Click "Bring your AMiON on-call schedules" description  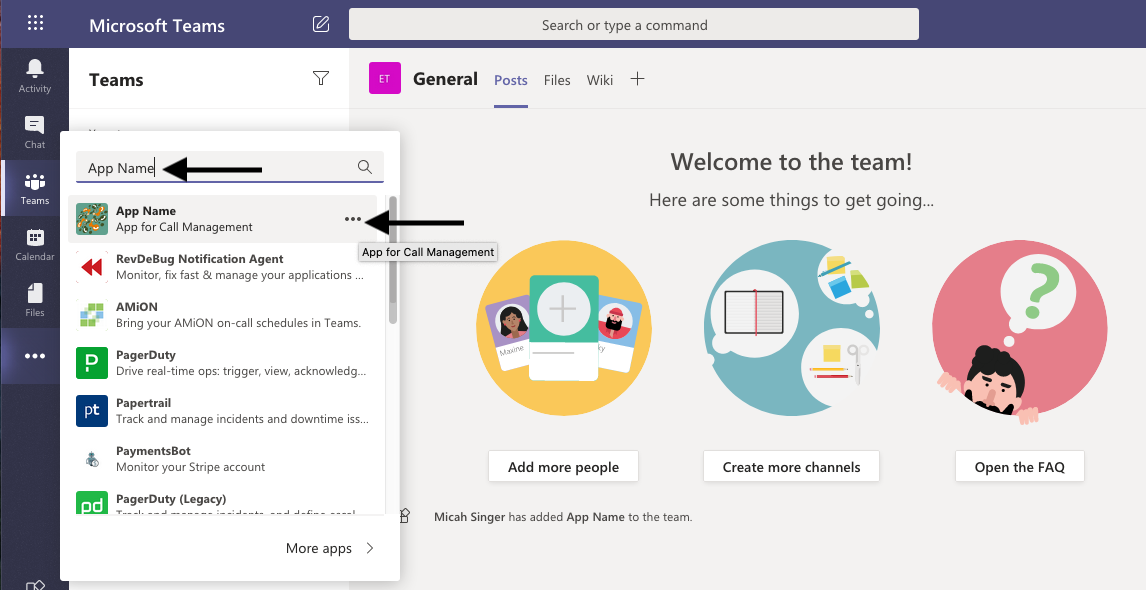238,323
